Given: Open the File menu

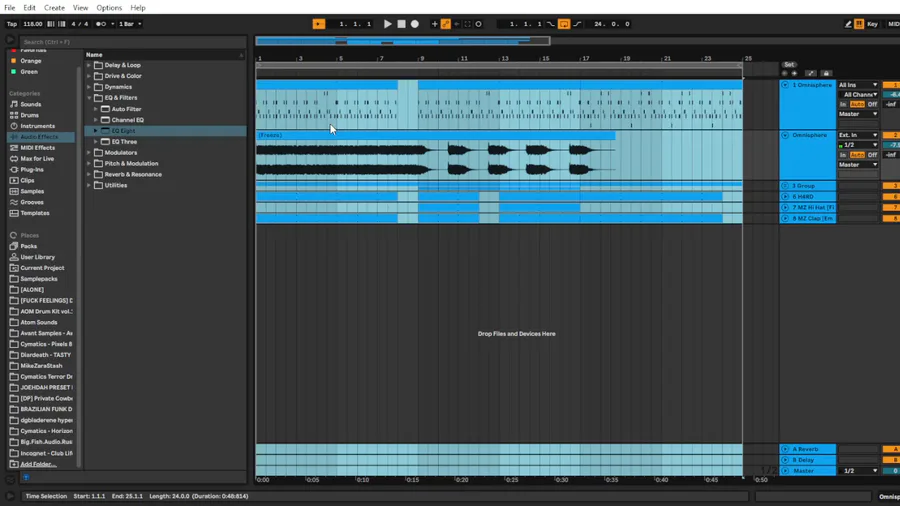Looking at the screenshot, I should point(10,8).
